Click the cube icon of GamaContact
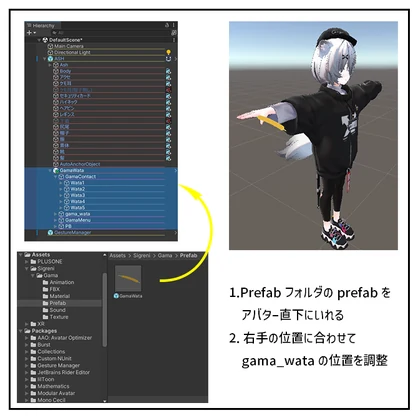The image size is (418, 418). pyautogui.click(x=61, y=177)
